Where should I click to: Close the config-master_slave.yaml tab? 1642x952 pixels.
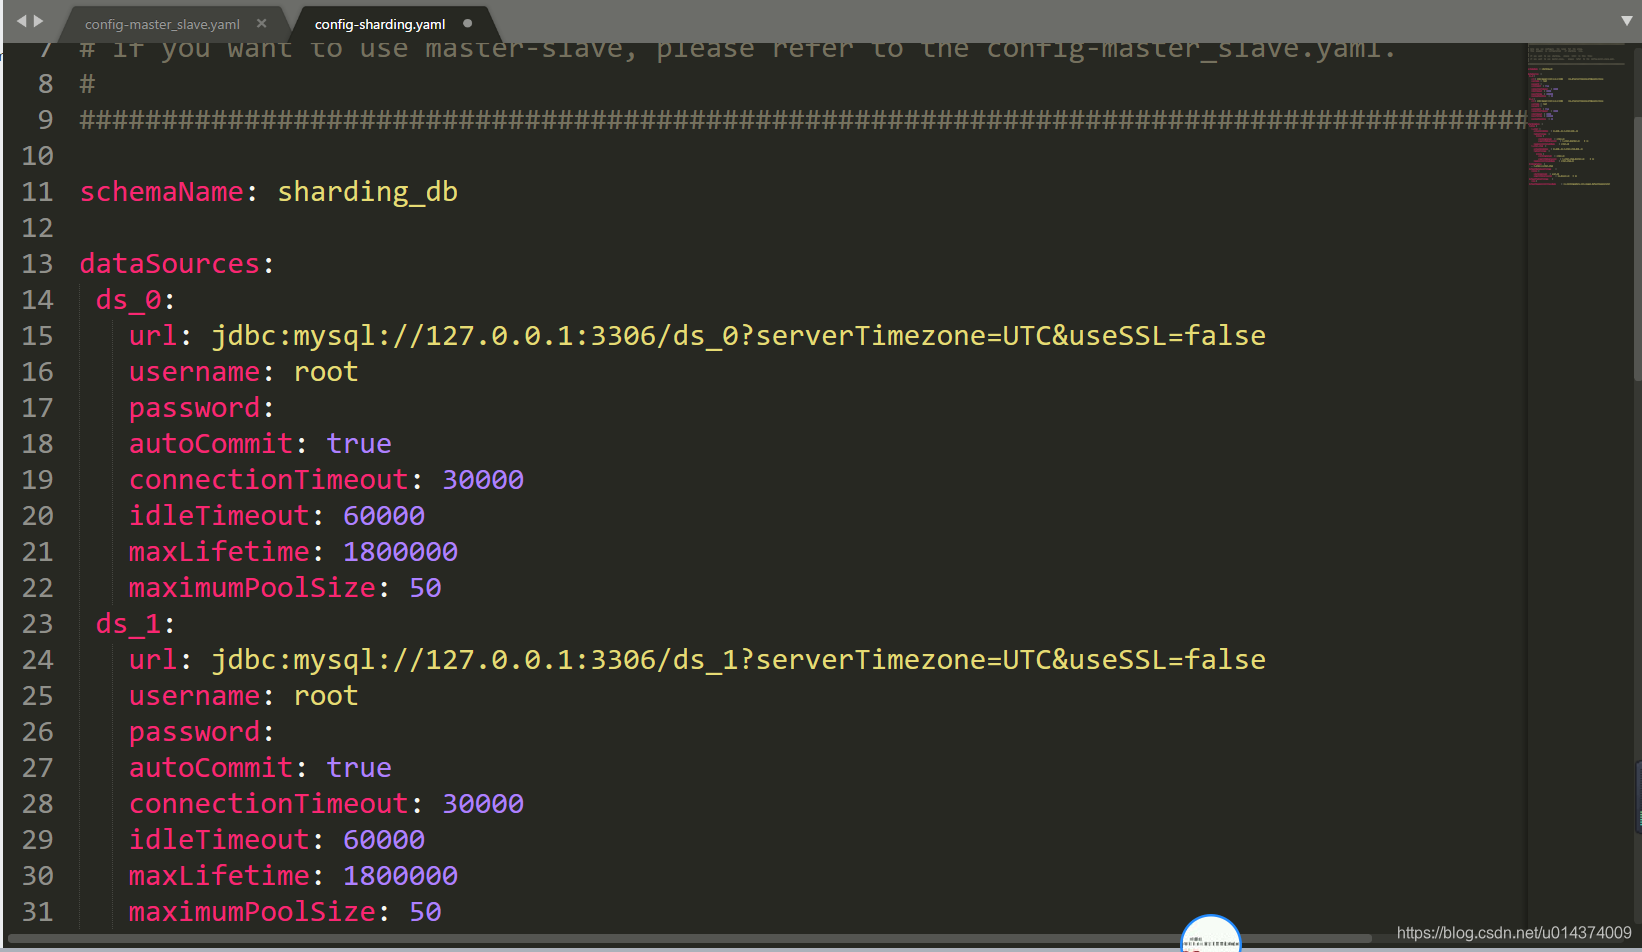point(262,23)
